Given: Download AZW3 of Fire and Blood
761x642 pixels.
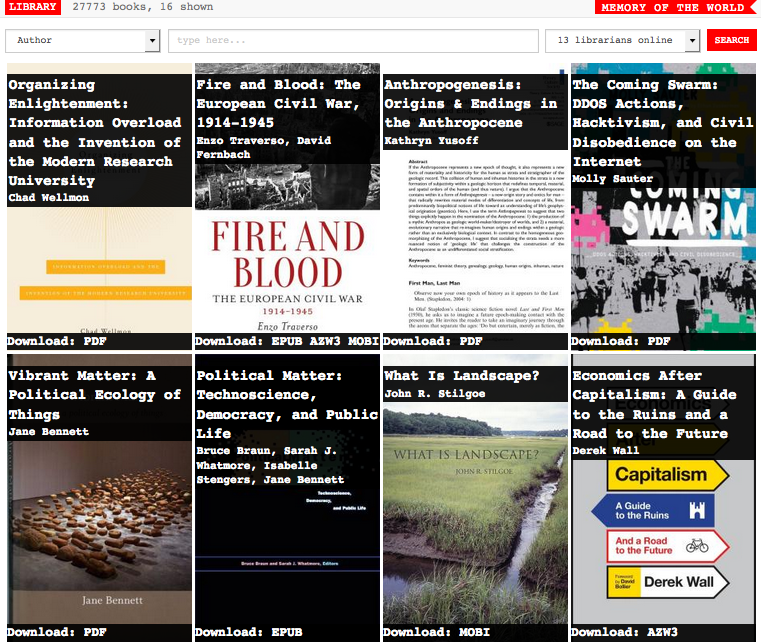Looking at the screenshot, I should click(x=322, y=341).
